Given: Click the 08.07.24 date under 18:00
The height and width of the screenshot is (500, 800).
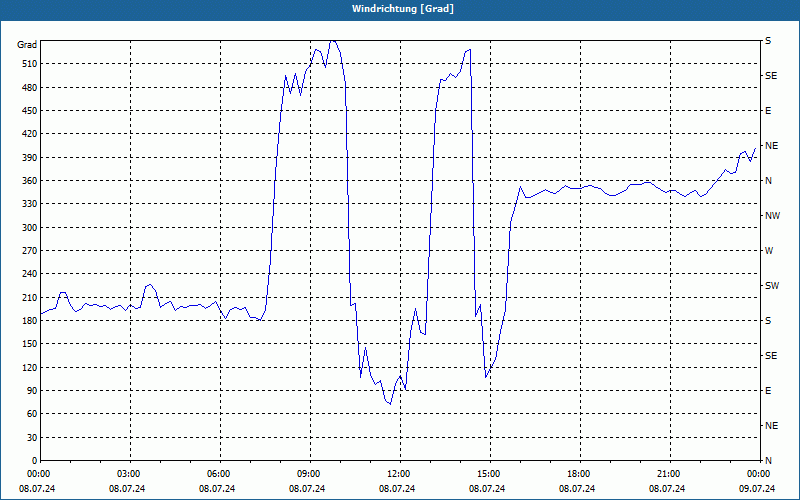Looking at the screenshot, I should [577, 488].
